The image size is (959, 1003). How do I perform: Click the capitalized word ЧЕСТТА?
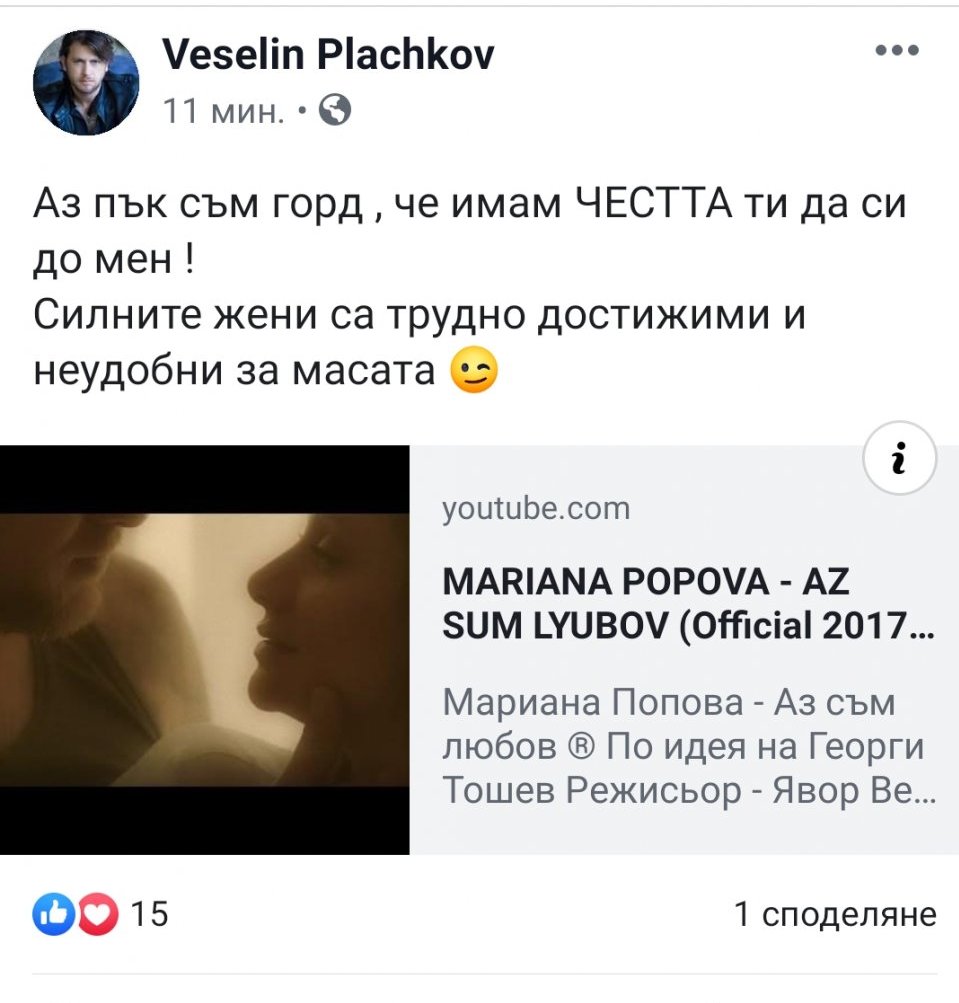(653, 203)
